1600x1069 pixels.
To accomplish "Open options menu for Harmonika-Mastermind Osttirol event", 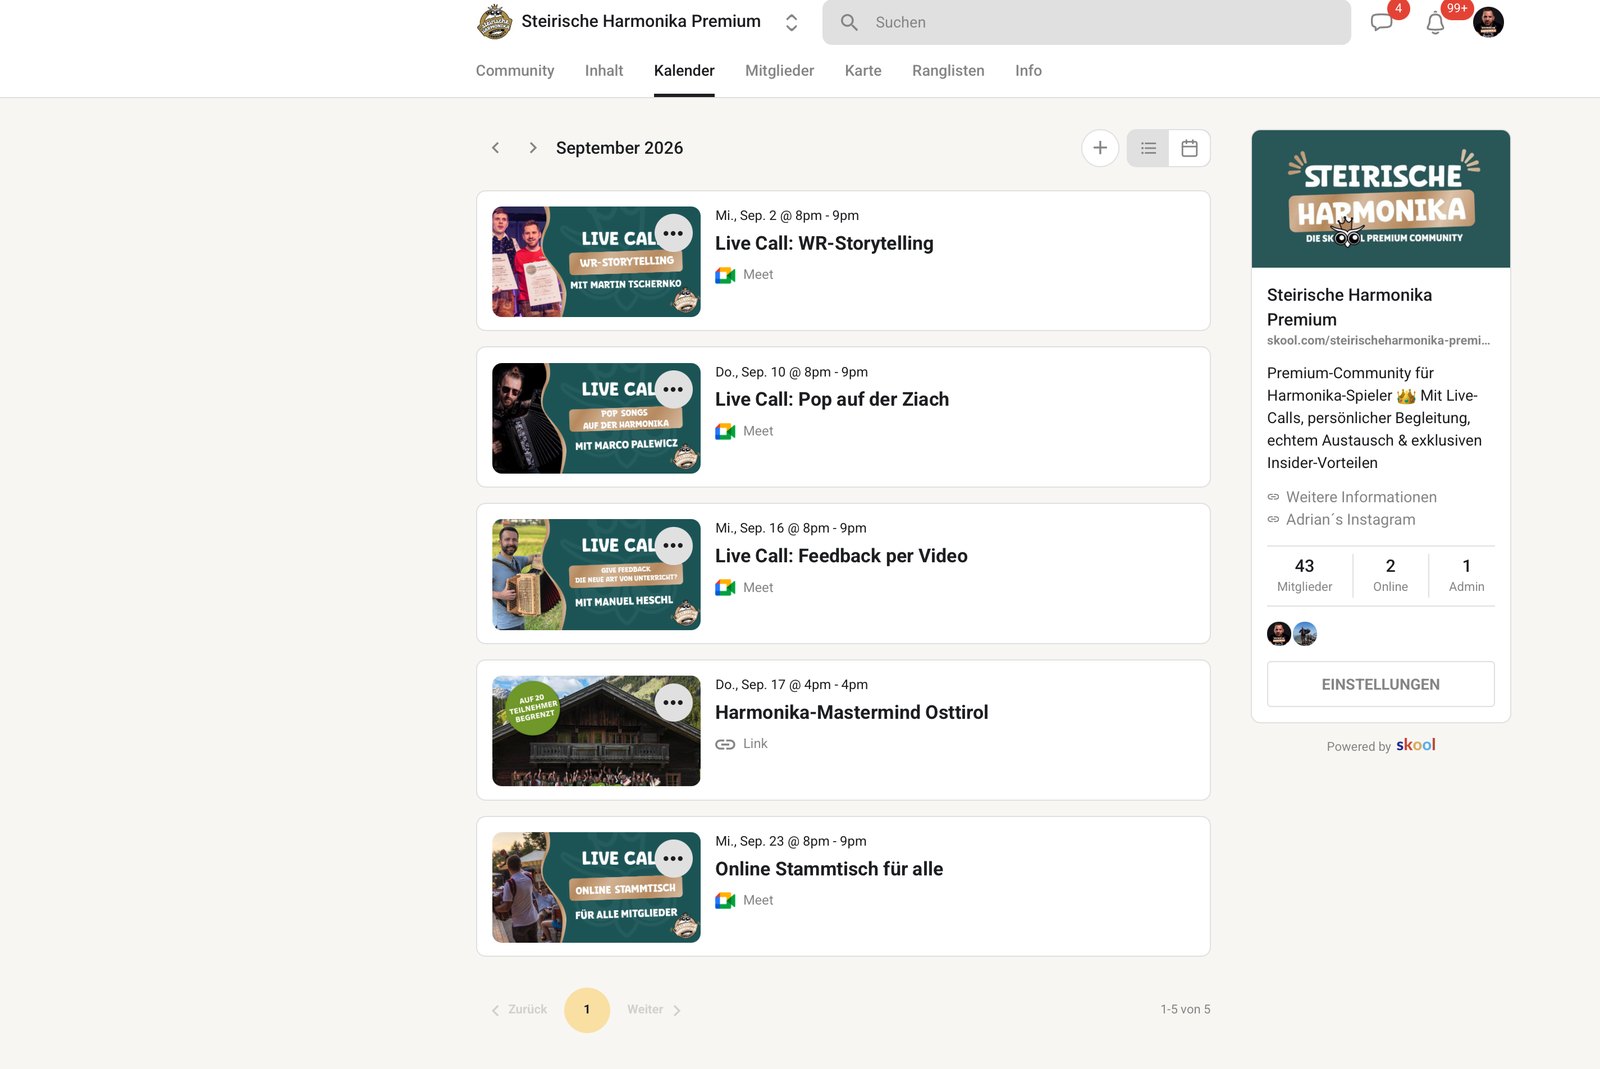I will click(x=673, y=702).
